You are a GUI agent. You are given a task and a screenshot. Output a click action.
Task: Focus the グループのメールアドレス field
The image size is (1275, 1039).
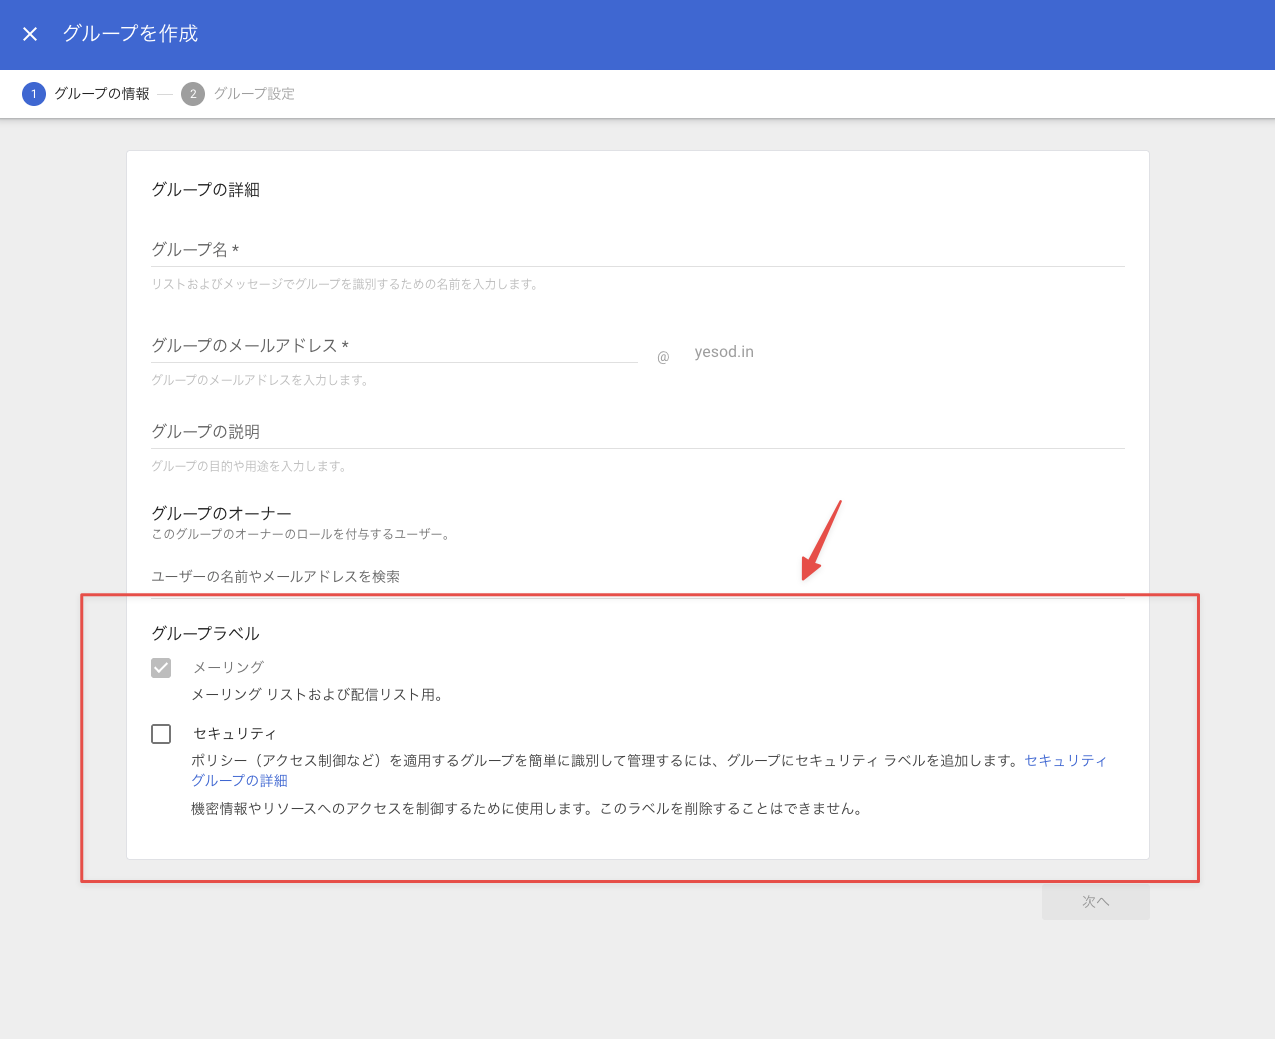click(394, 346)
